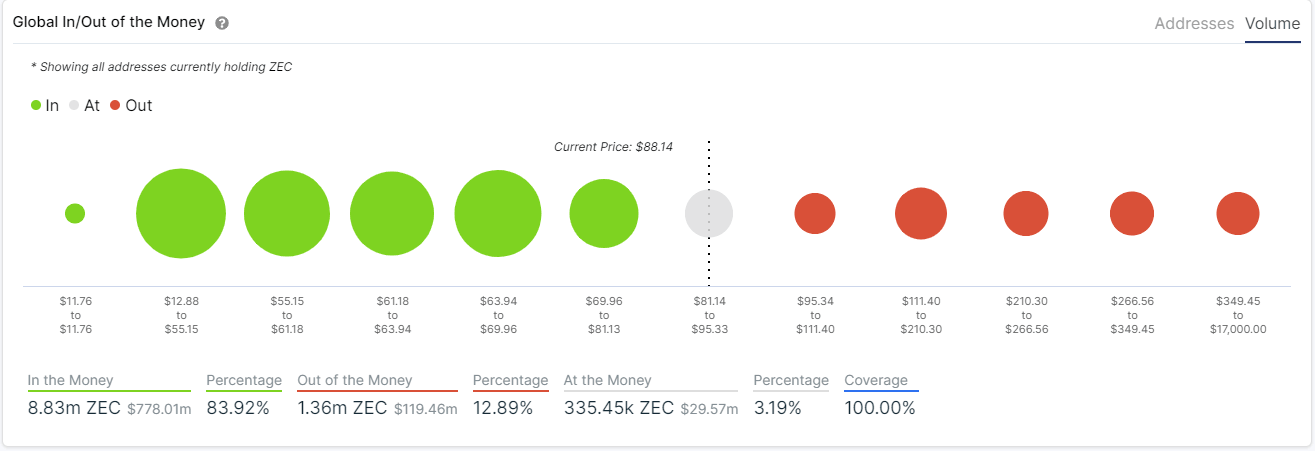Click the gray at-the-money bubble
The image size is (1315, 451).
(709, 213)
